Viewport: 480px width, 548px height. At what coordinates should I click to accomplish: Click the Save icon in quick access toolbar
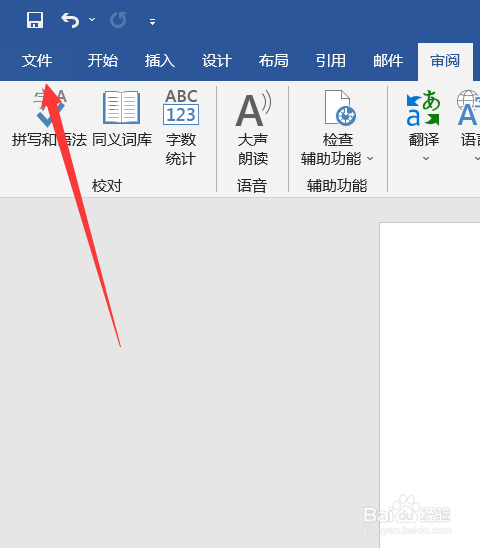click(x=35, y=20)
